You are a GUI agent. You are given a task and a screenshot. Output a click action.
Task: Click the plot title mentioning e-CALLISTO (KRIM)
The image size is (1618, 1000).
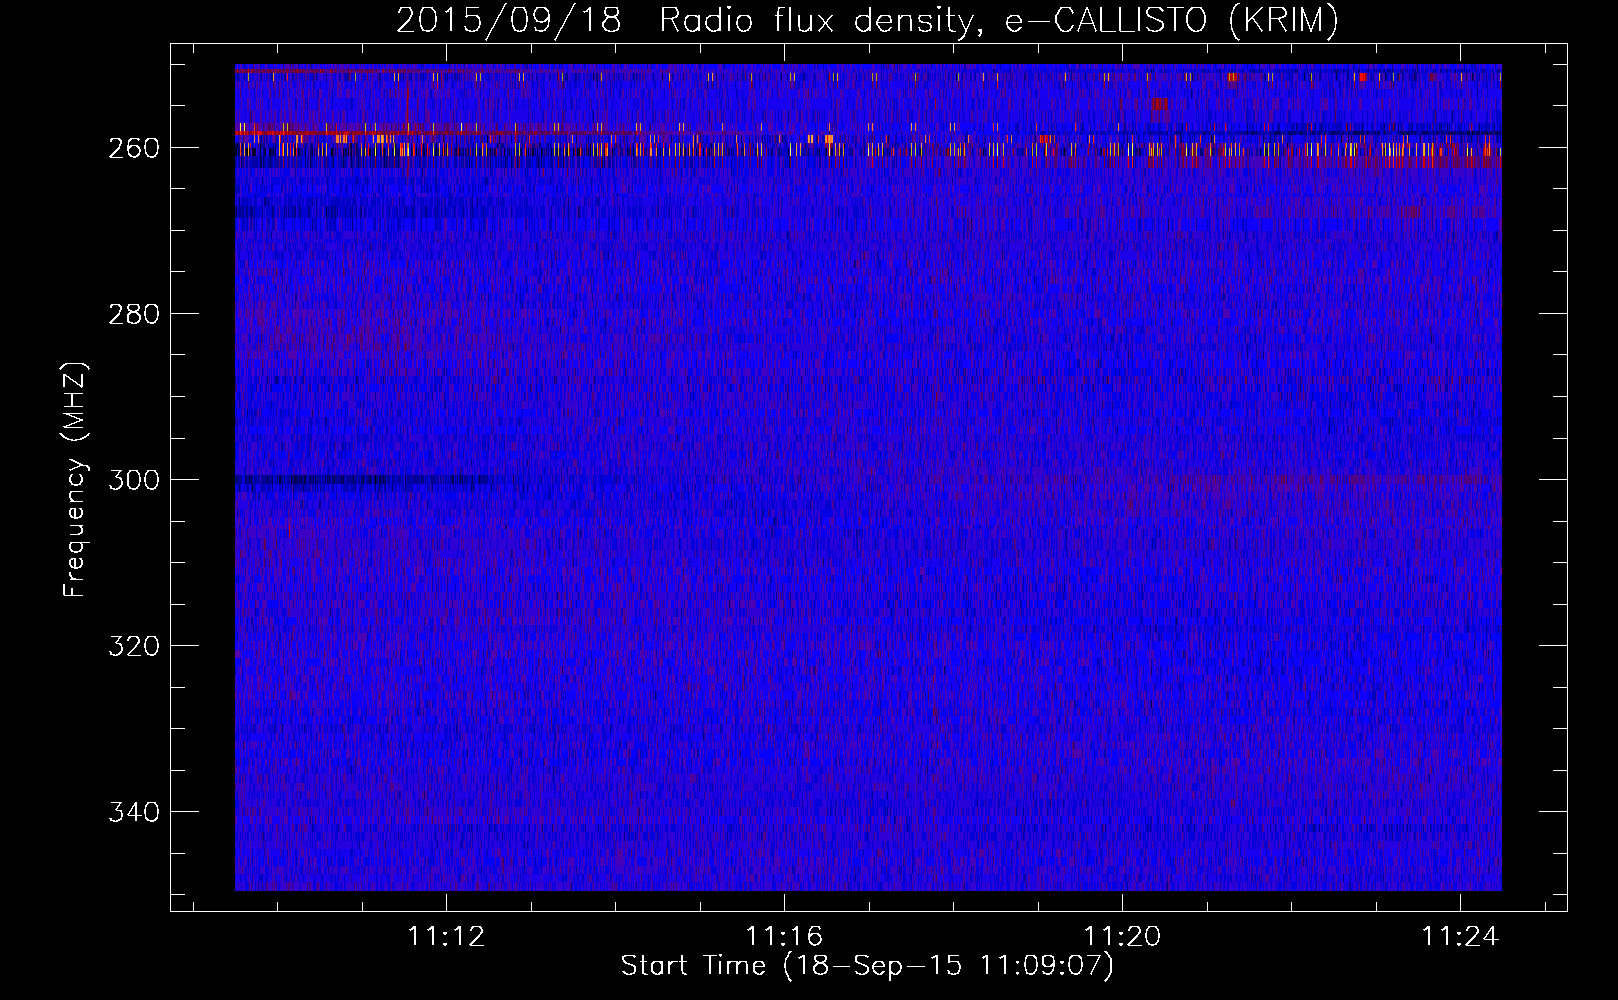tap(867, 21)
